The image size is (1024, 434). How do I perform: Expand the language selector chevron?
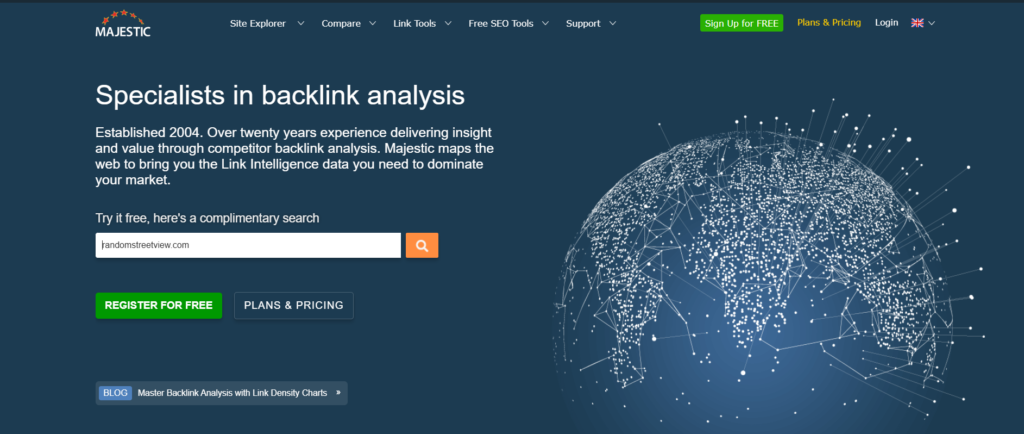(x=931, y=23)
